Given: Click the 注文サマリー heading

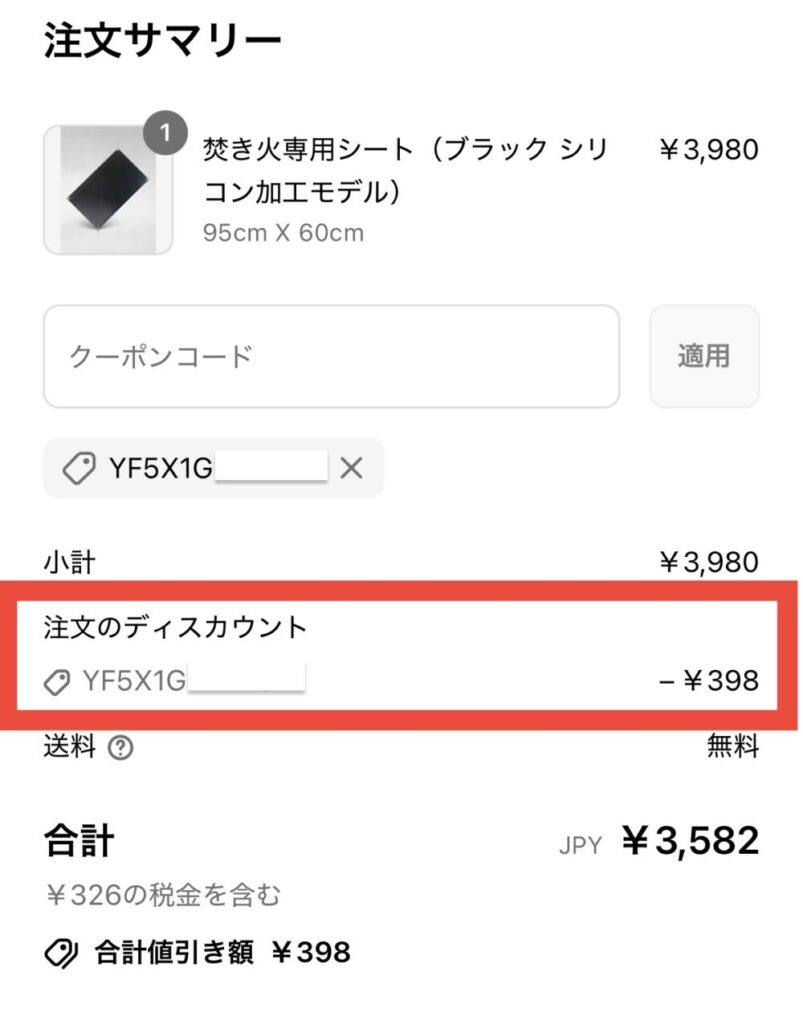Looking at the screenshot, I should 163,42.
